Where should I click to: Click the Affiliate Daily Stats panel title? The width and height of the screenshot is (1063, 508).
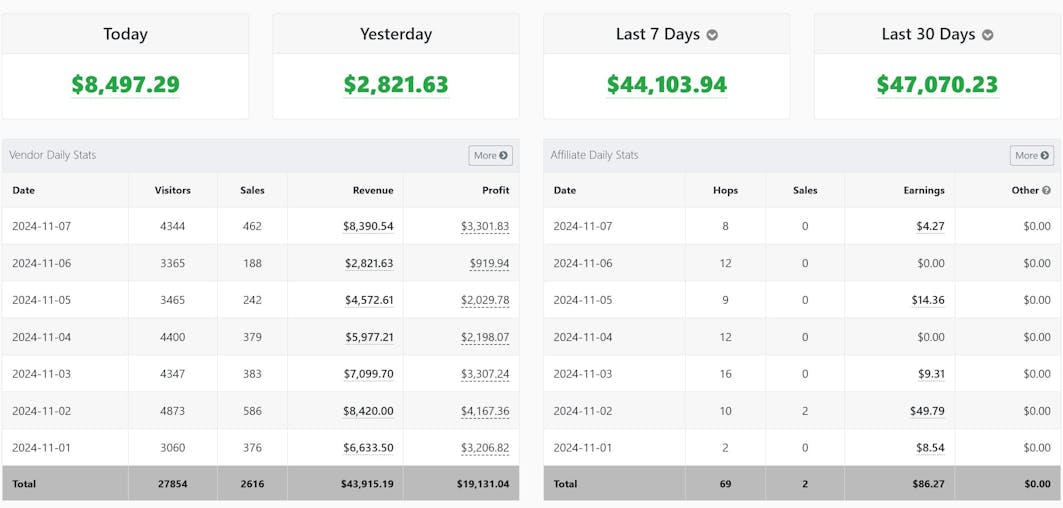pyautogui.click(x=594, y=155)
